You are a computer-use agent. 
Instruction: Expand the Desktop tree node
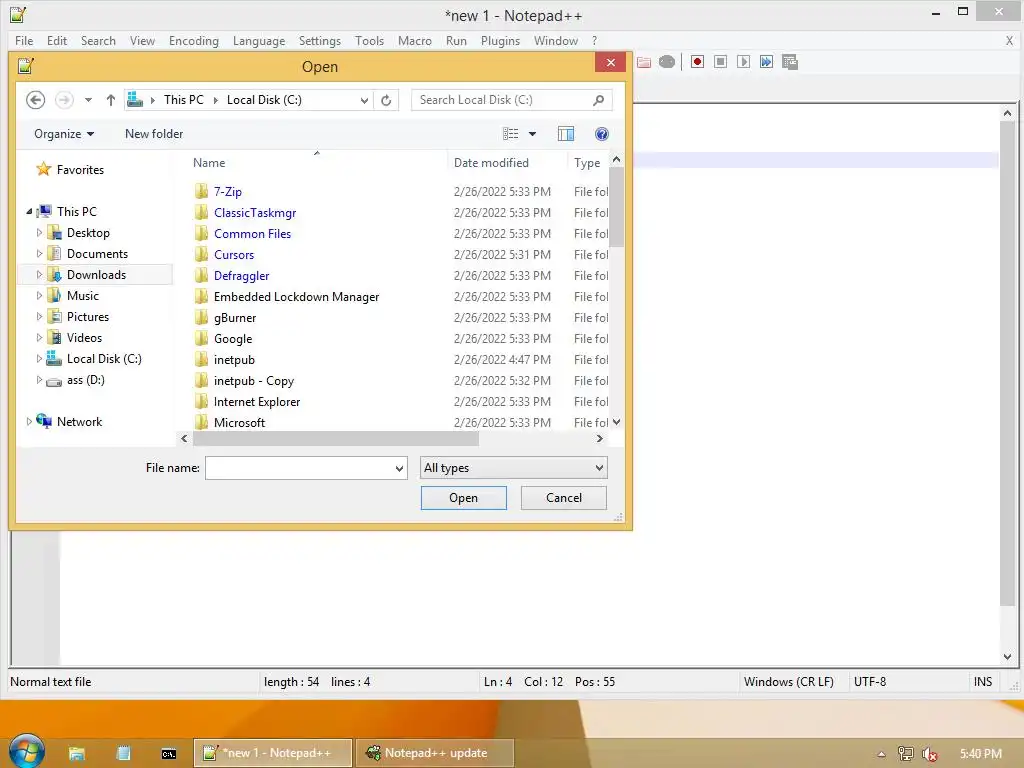pos(39,232)
